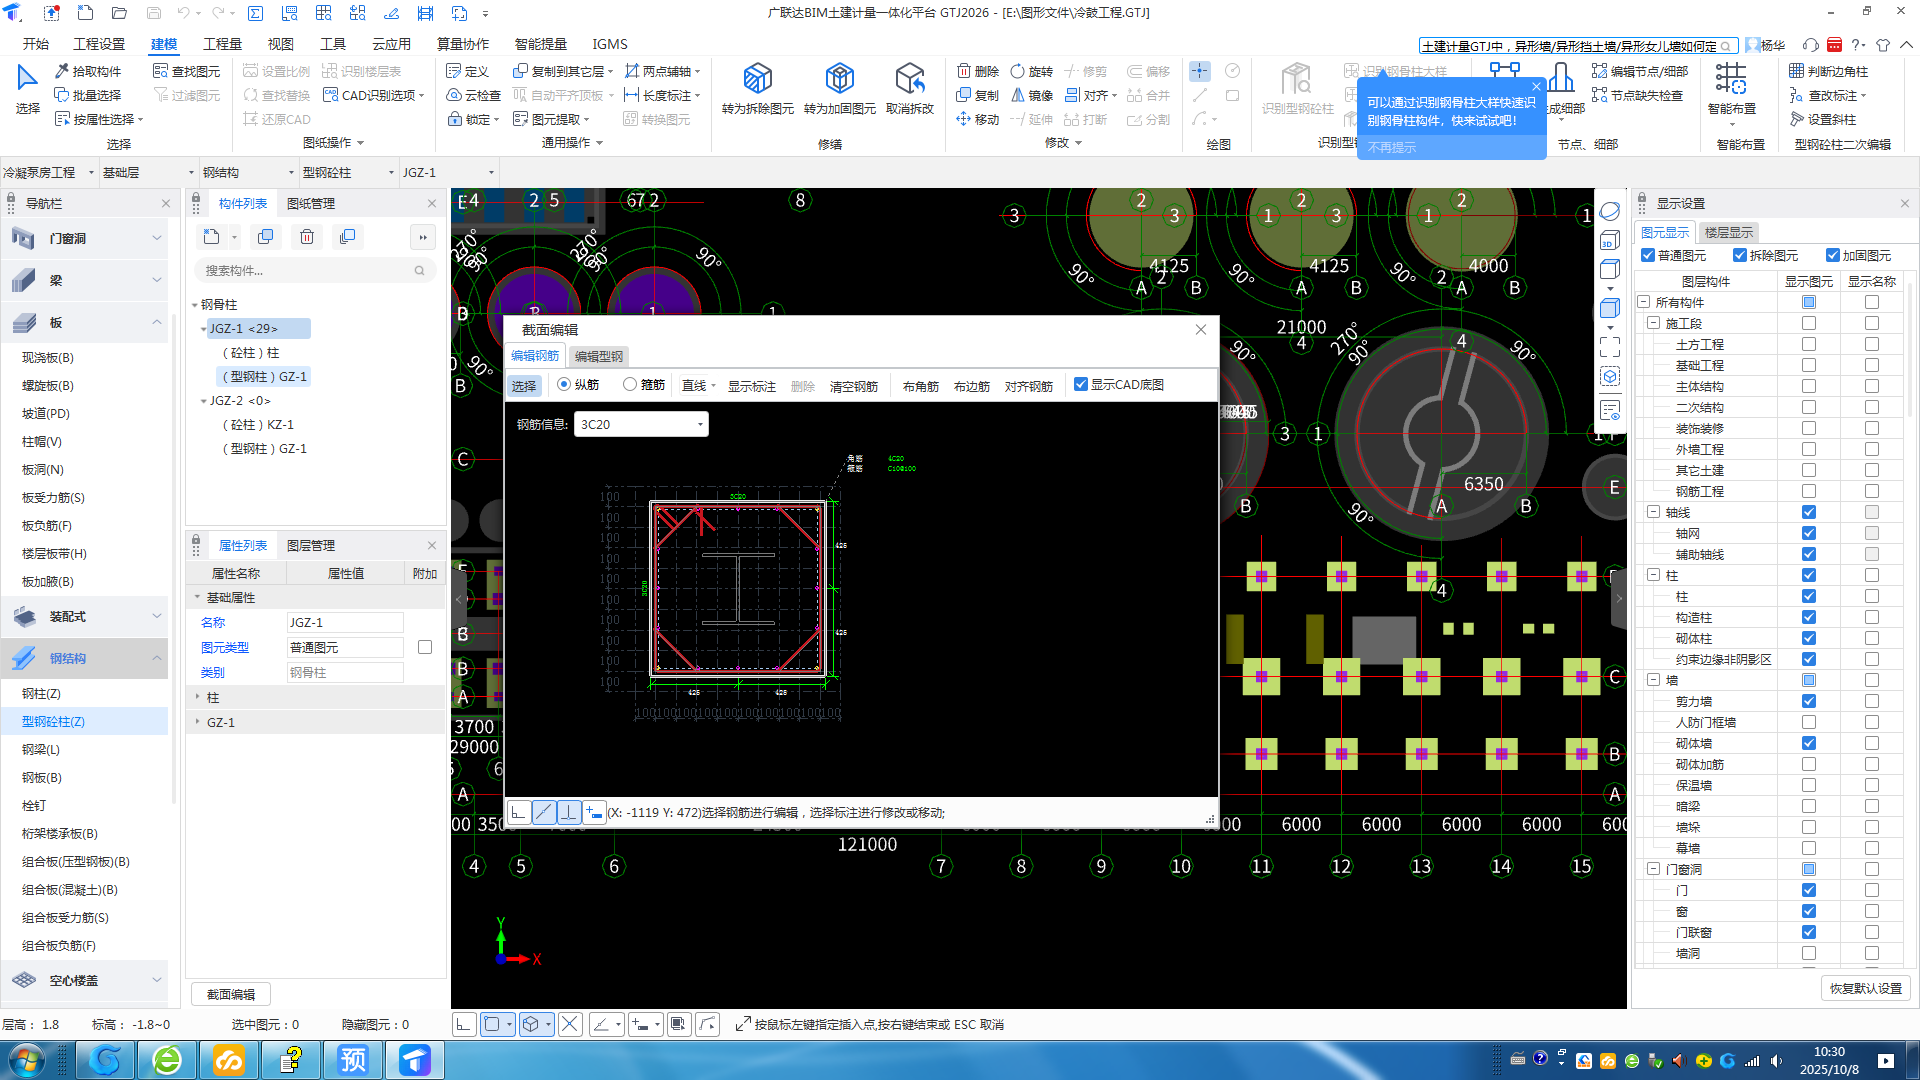Viewport: 1920px width, 1080px height.
Task: Click the 拾取构件 tool icon
Action: [x=62, y=71]
